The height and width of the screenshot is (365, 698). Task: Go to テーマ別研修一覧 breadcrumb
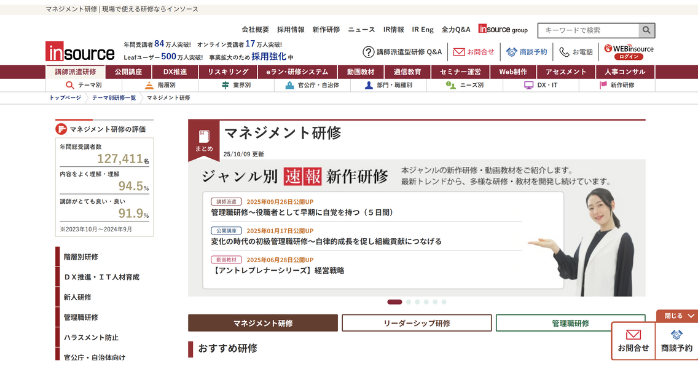[114, 97]
